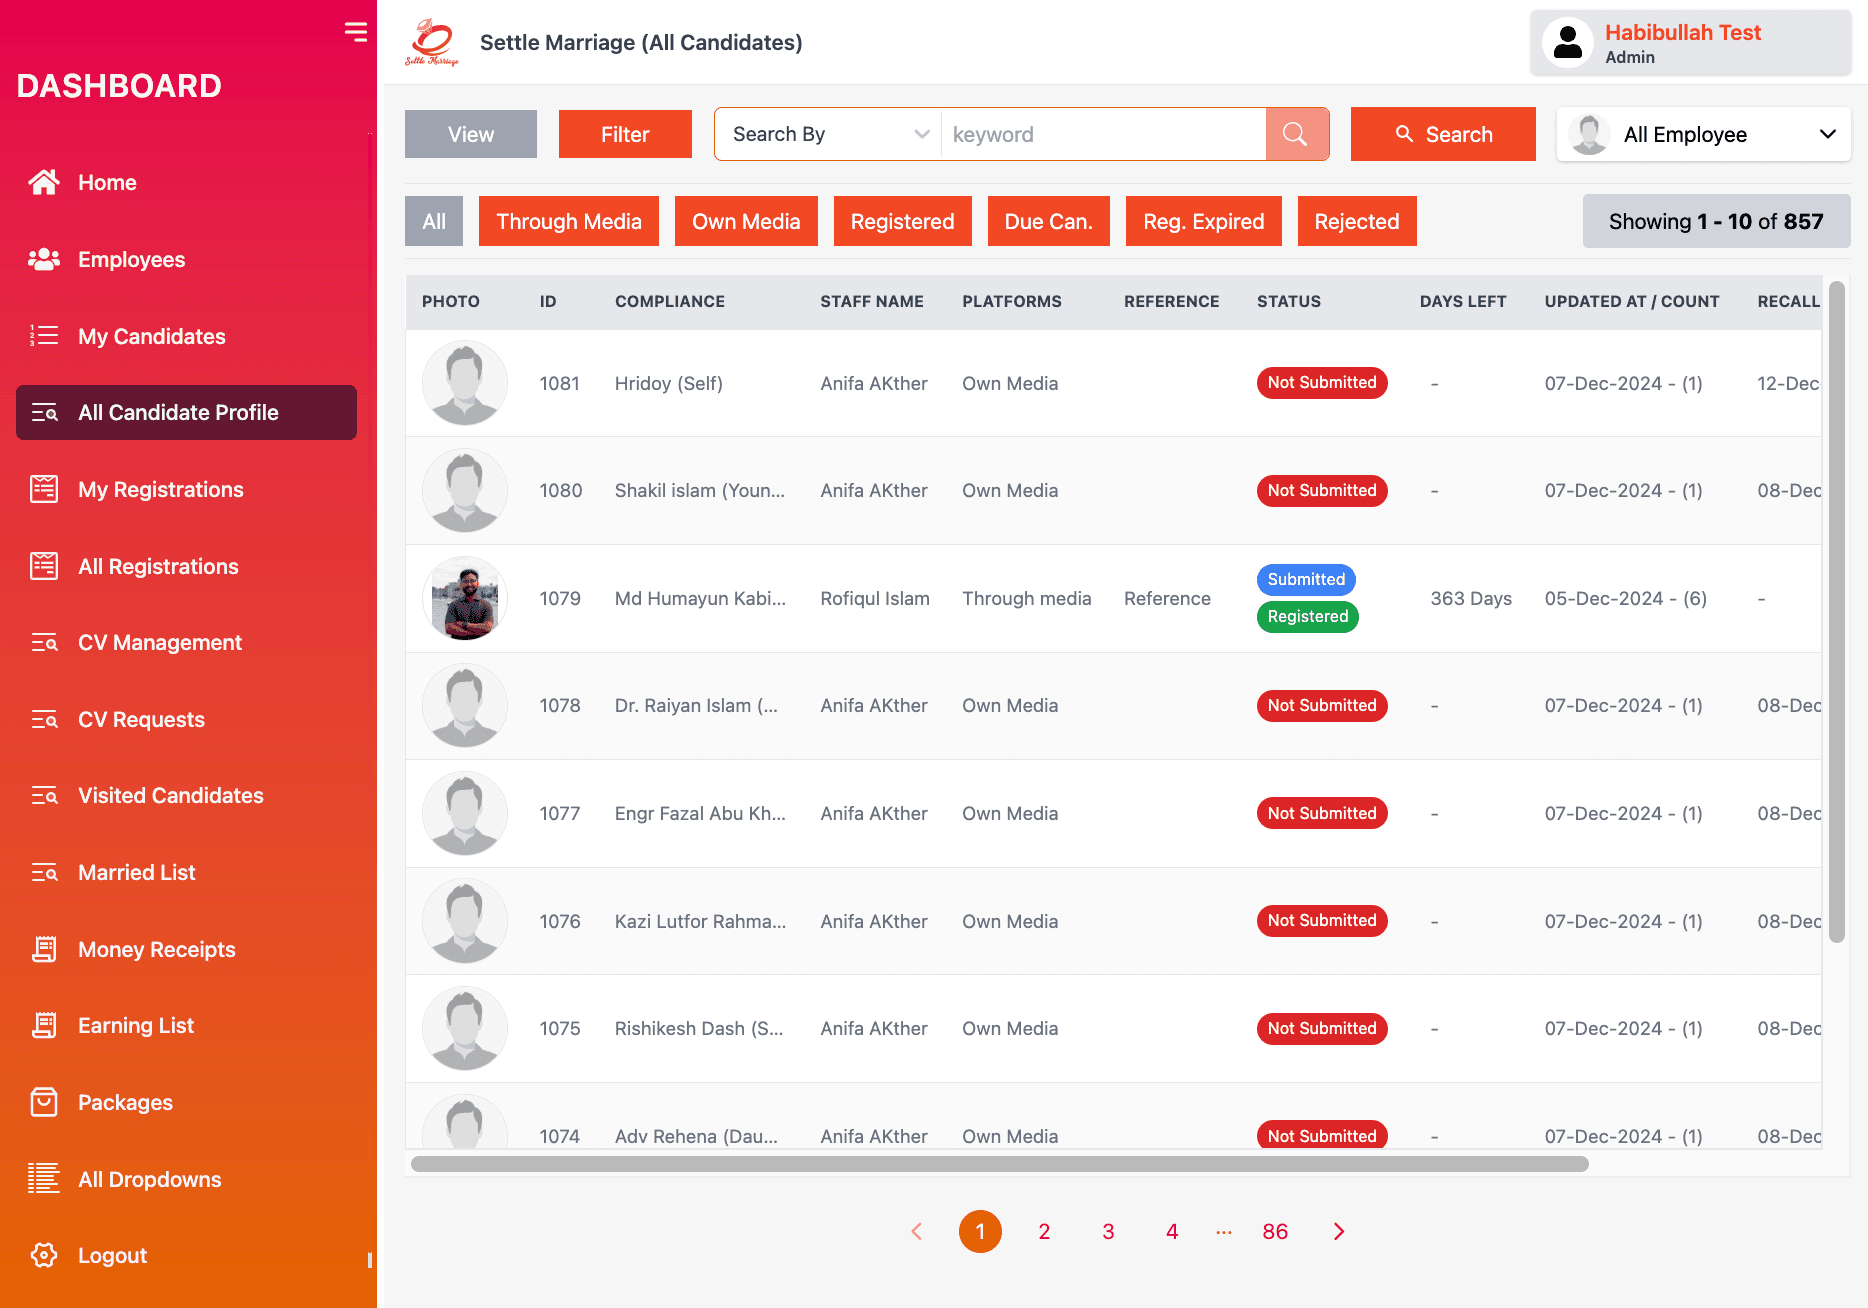Open the All Employee dropdown

point(1703,134)
